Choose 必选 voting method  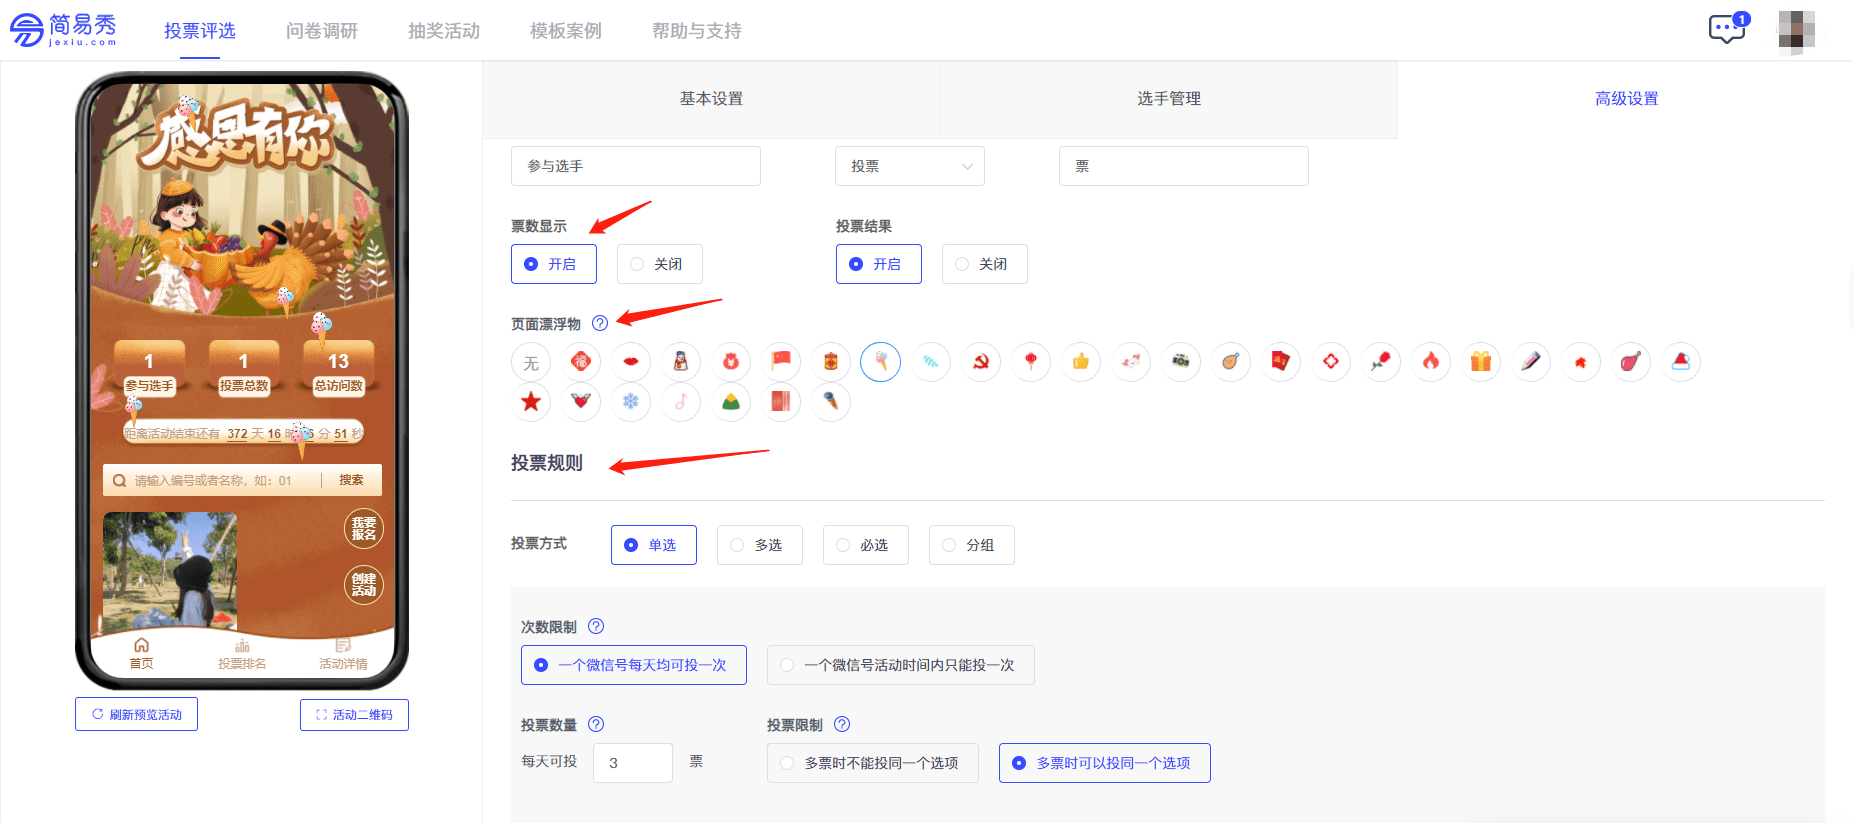pyautogui.click(x=866, y=545)
